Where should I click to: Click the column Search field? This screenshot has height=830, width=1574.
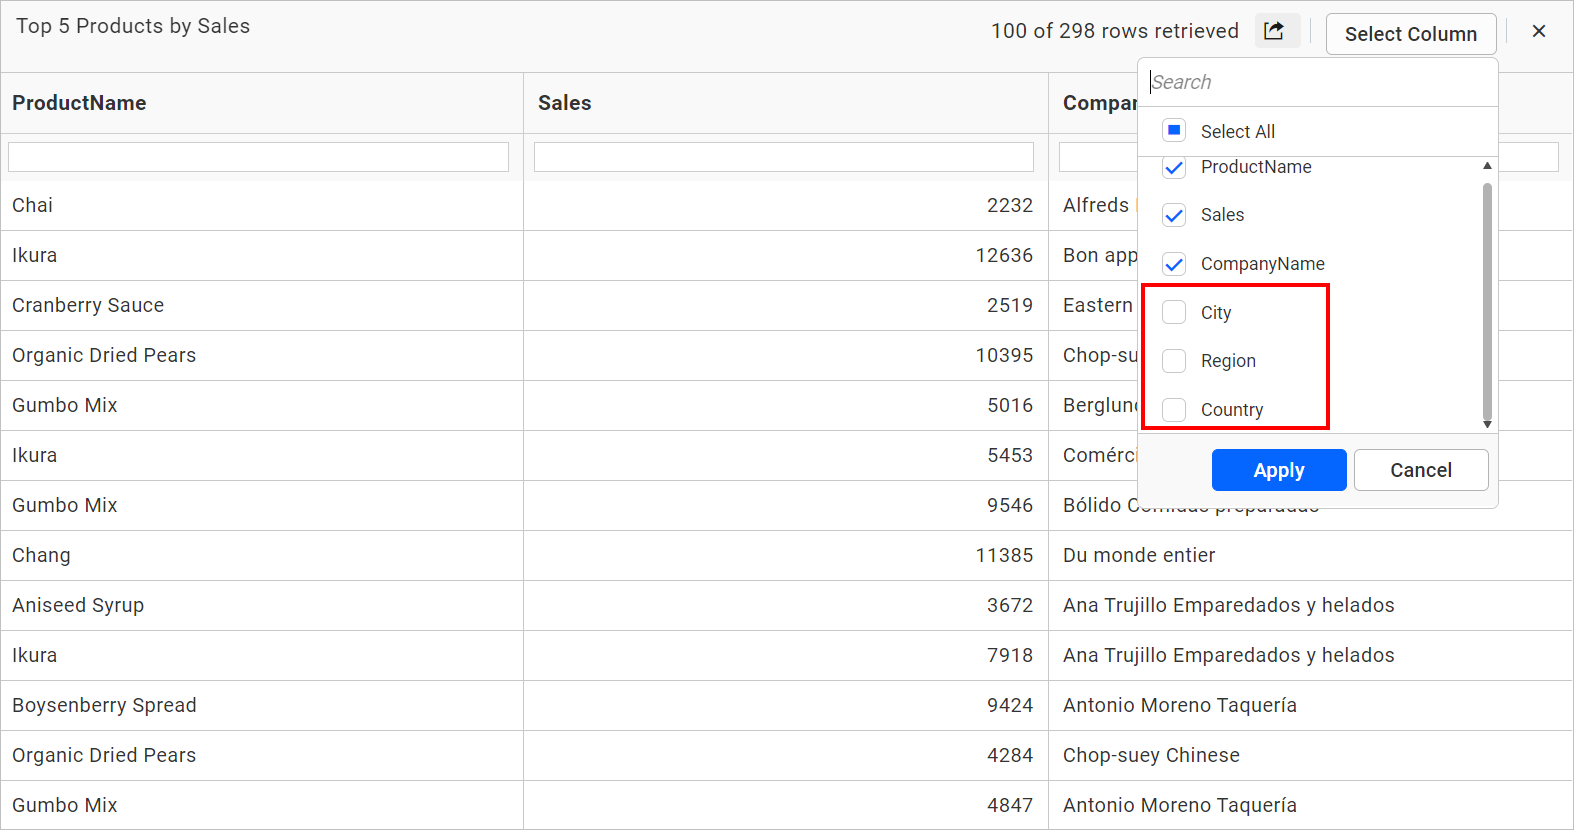click(1318, 82)
